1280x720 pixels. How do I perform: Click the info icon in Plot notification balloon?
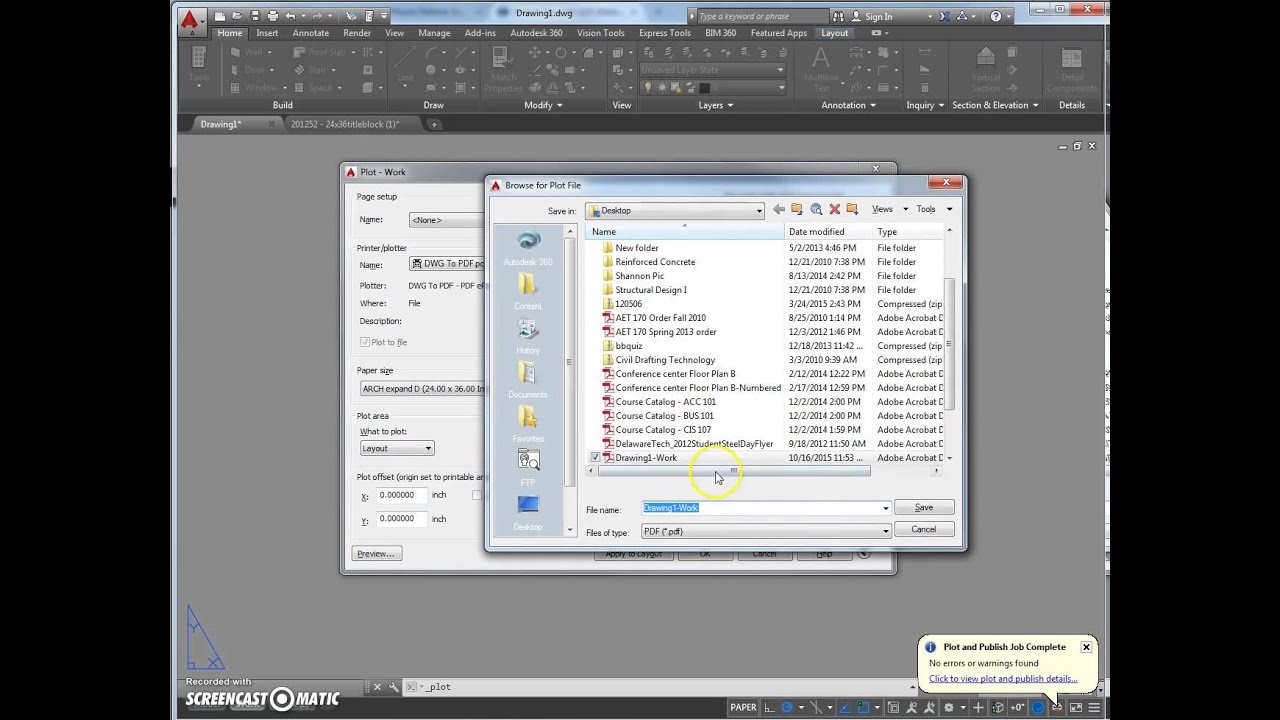click(931, 647)
